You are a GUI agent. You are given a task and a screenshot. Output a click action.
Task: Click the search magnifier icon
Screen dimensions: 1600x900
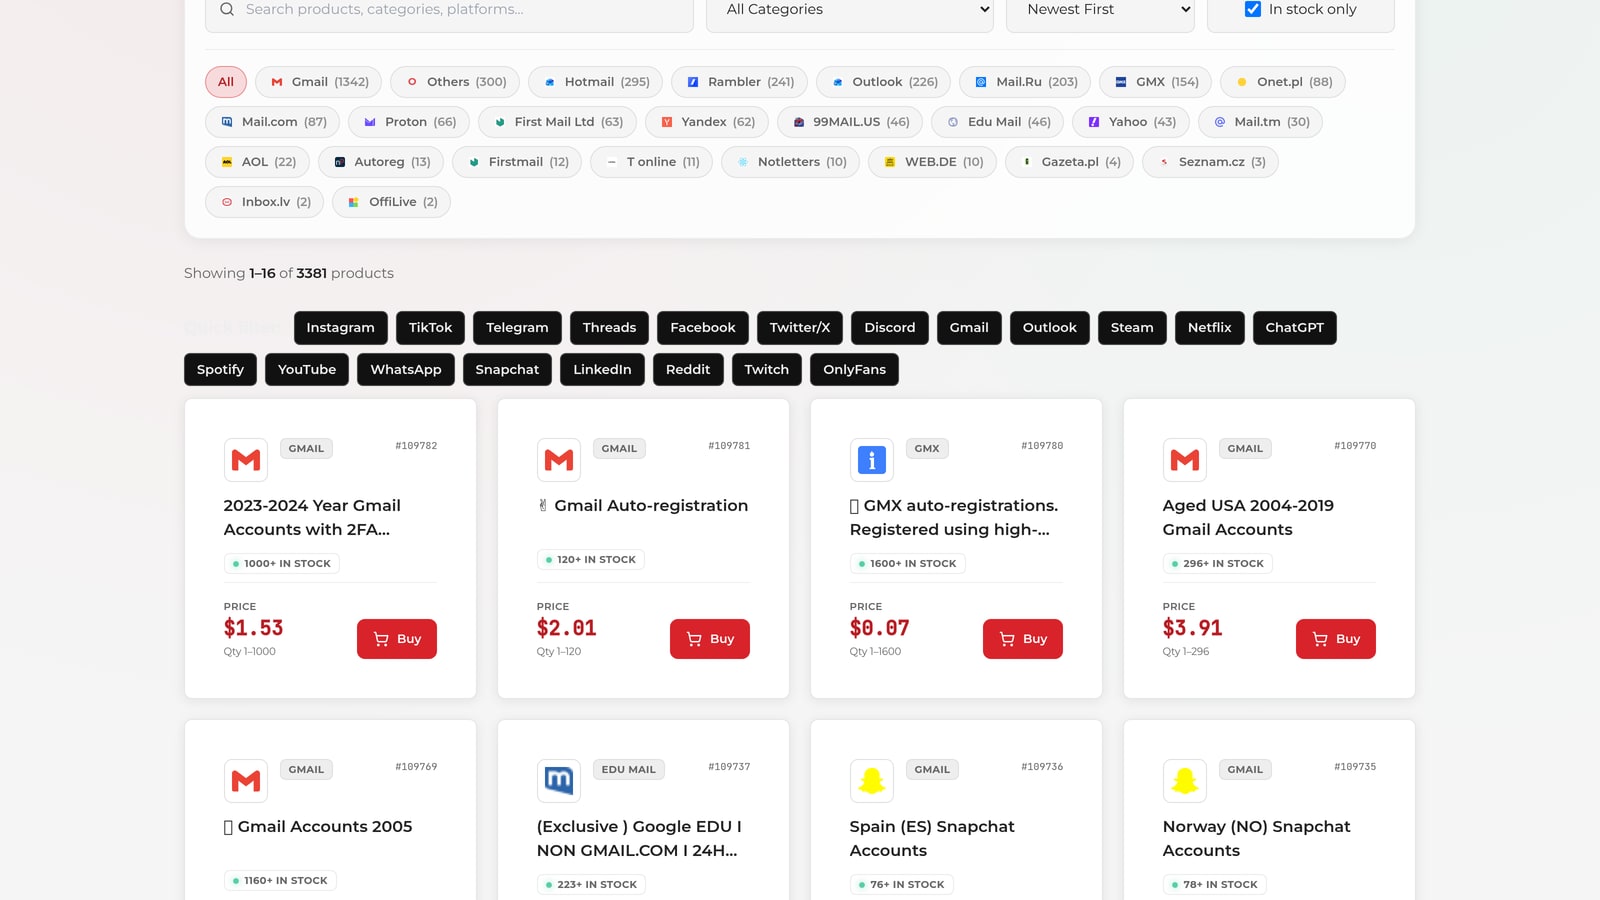point(227,9)
